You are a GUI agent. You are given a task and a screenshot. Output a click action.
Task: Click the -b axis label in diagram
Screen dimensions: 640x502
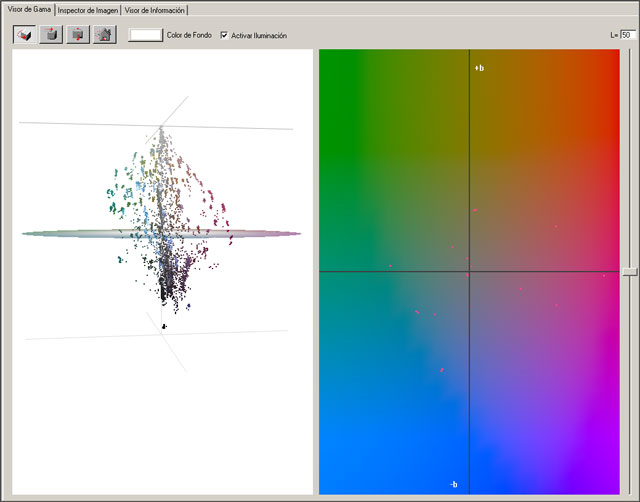point(453,484)
